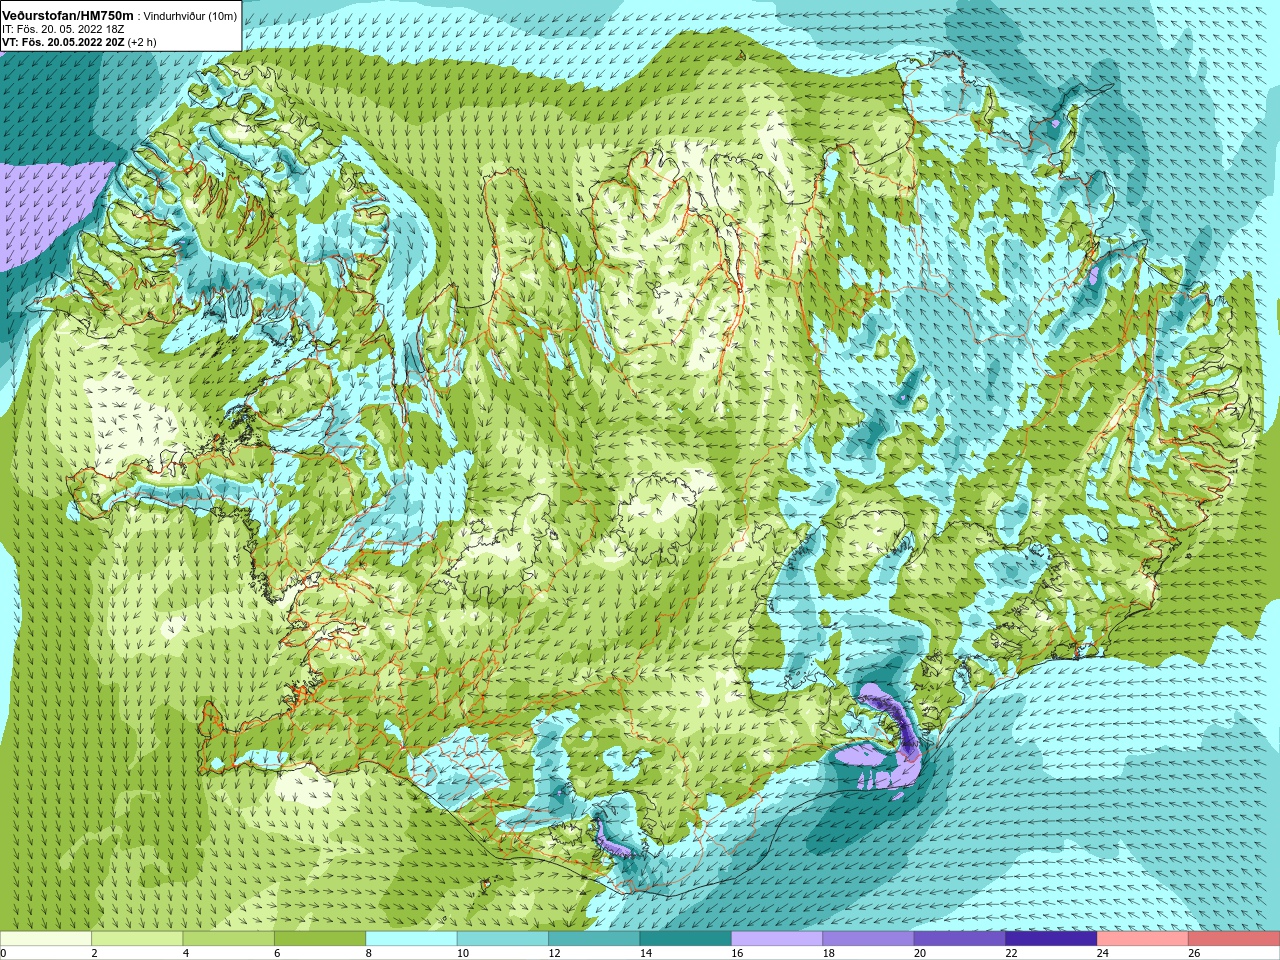Click the legend scale value 22
Viewport: 1280px width, 960px height.
1012,953
